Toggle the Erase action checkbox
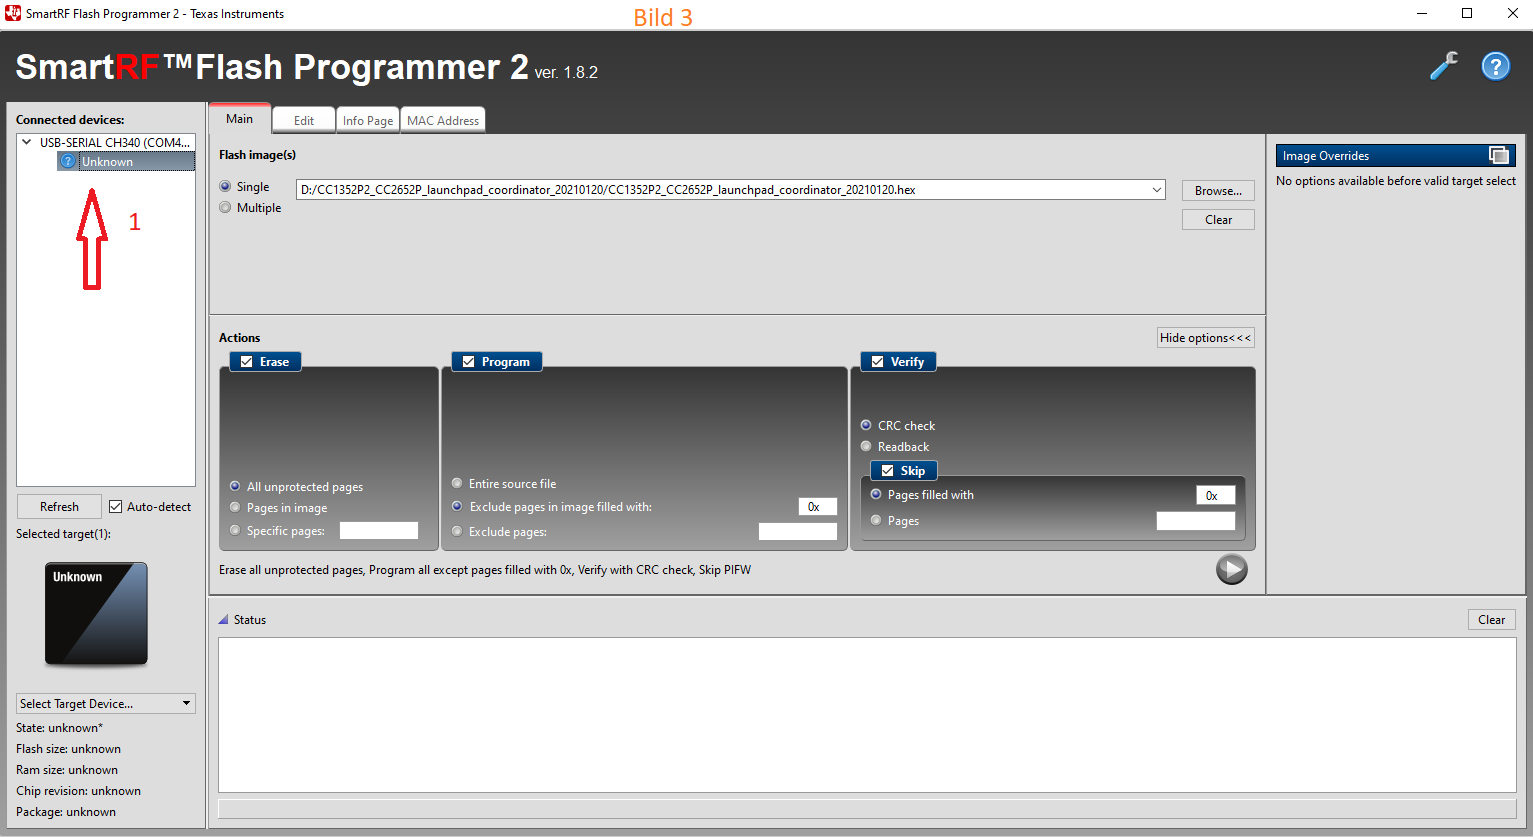This screenshot has height=837, width=1533. 246,361
